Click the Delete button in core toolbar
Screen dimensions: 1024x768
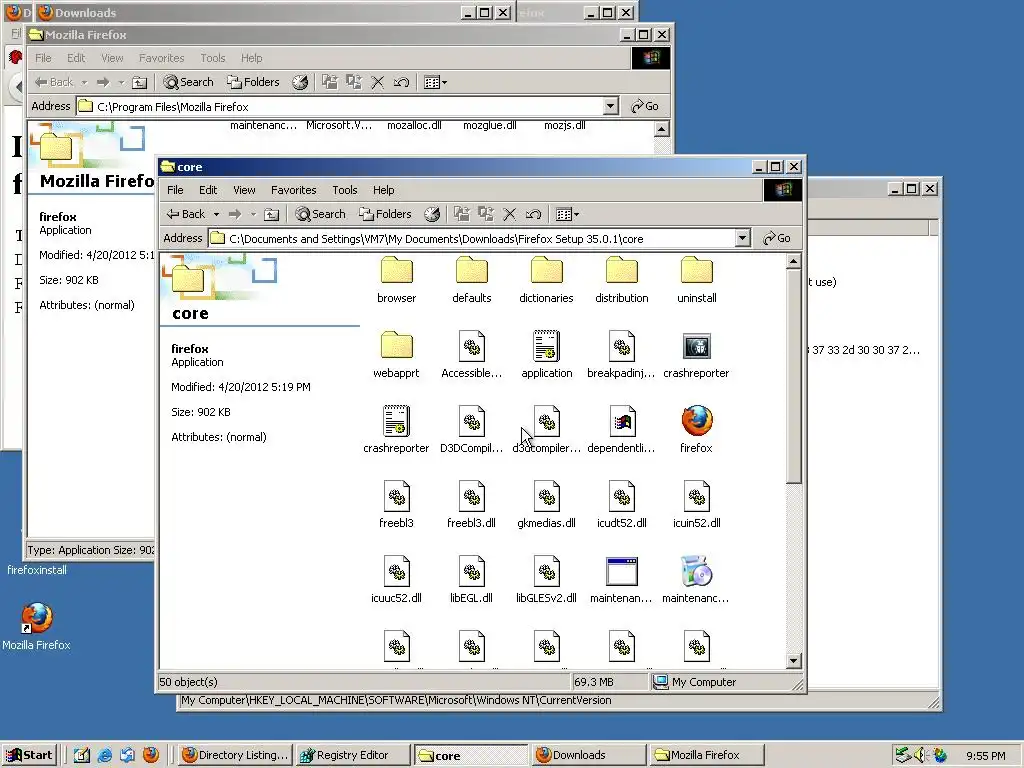[x=509, y=214]
